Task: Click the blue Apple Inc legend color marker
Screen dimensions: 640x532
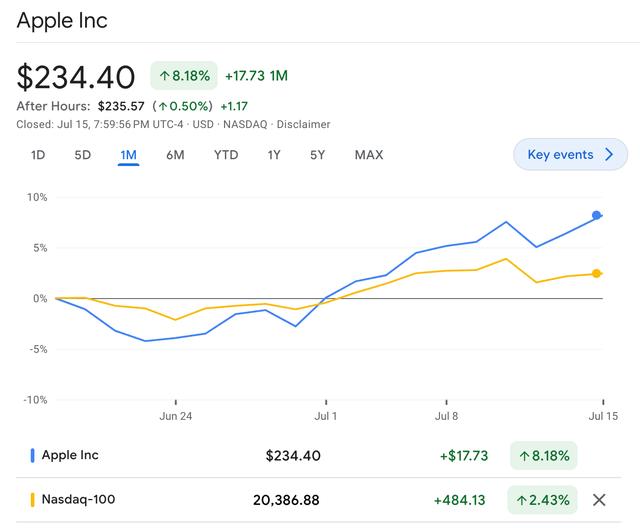Action: click(33, 456)
